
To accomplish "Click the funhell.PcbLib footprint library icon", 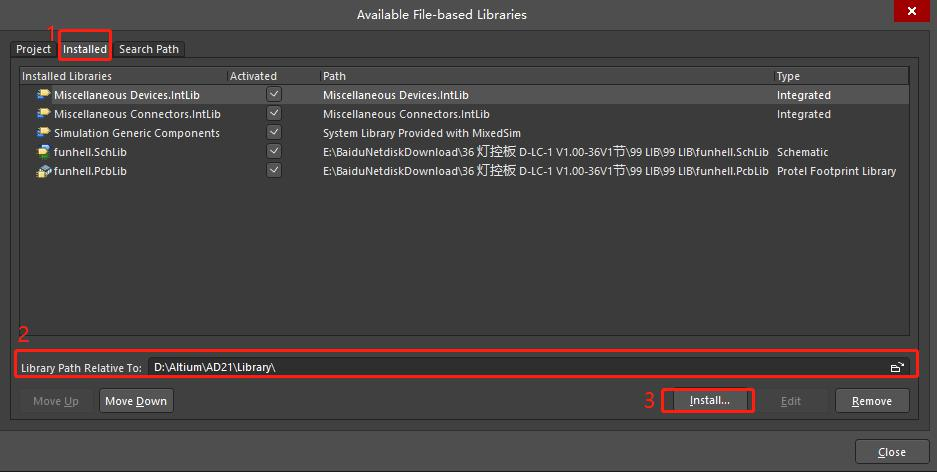I will (43, 171).
